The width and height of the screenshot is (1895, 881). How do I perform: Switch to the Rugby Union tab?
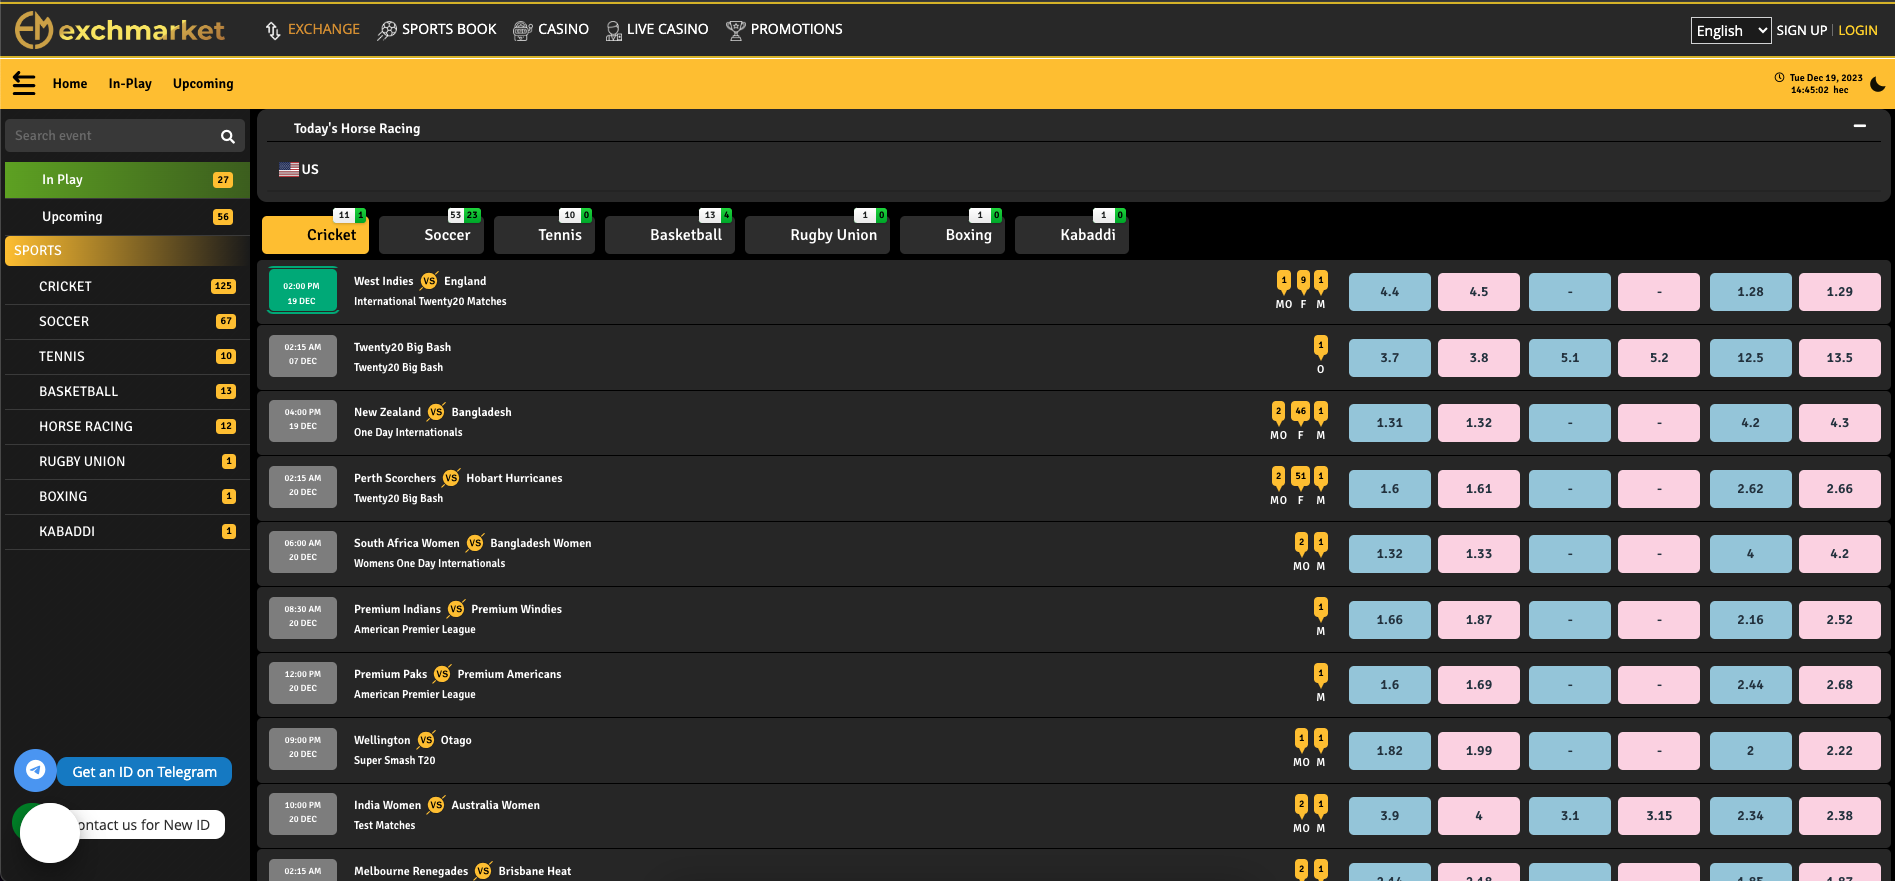pyautogui.click(x=817, y=235)
